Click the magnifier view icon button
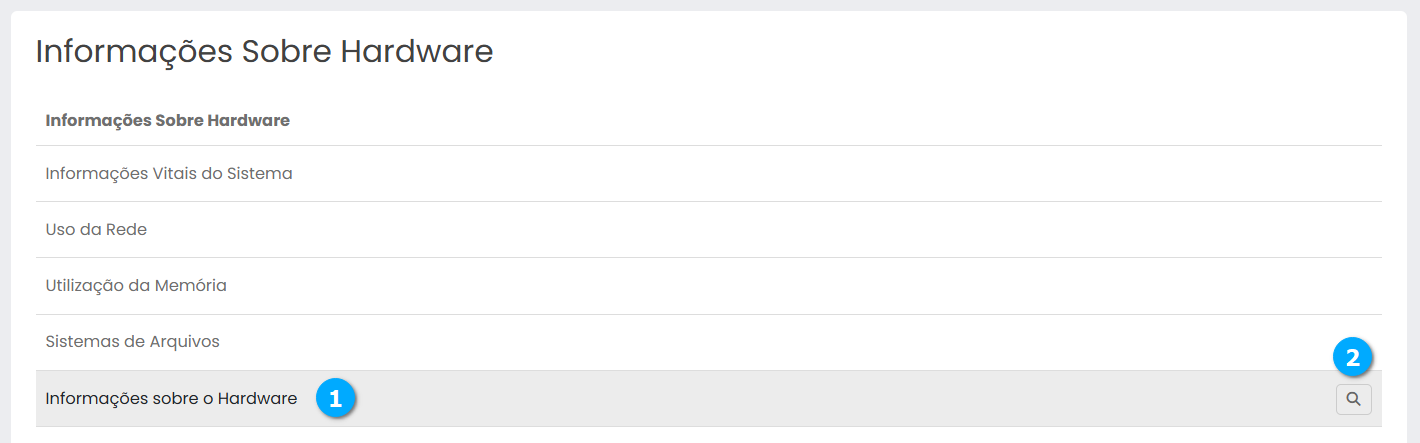Screen dimensions: 1420x443 [x=1353, y=399]
